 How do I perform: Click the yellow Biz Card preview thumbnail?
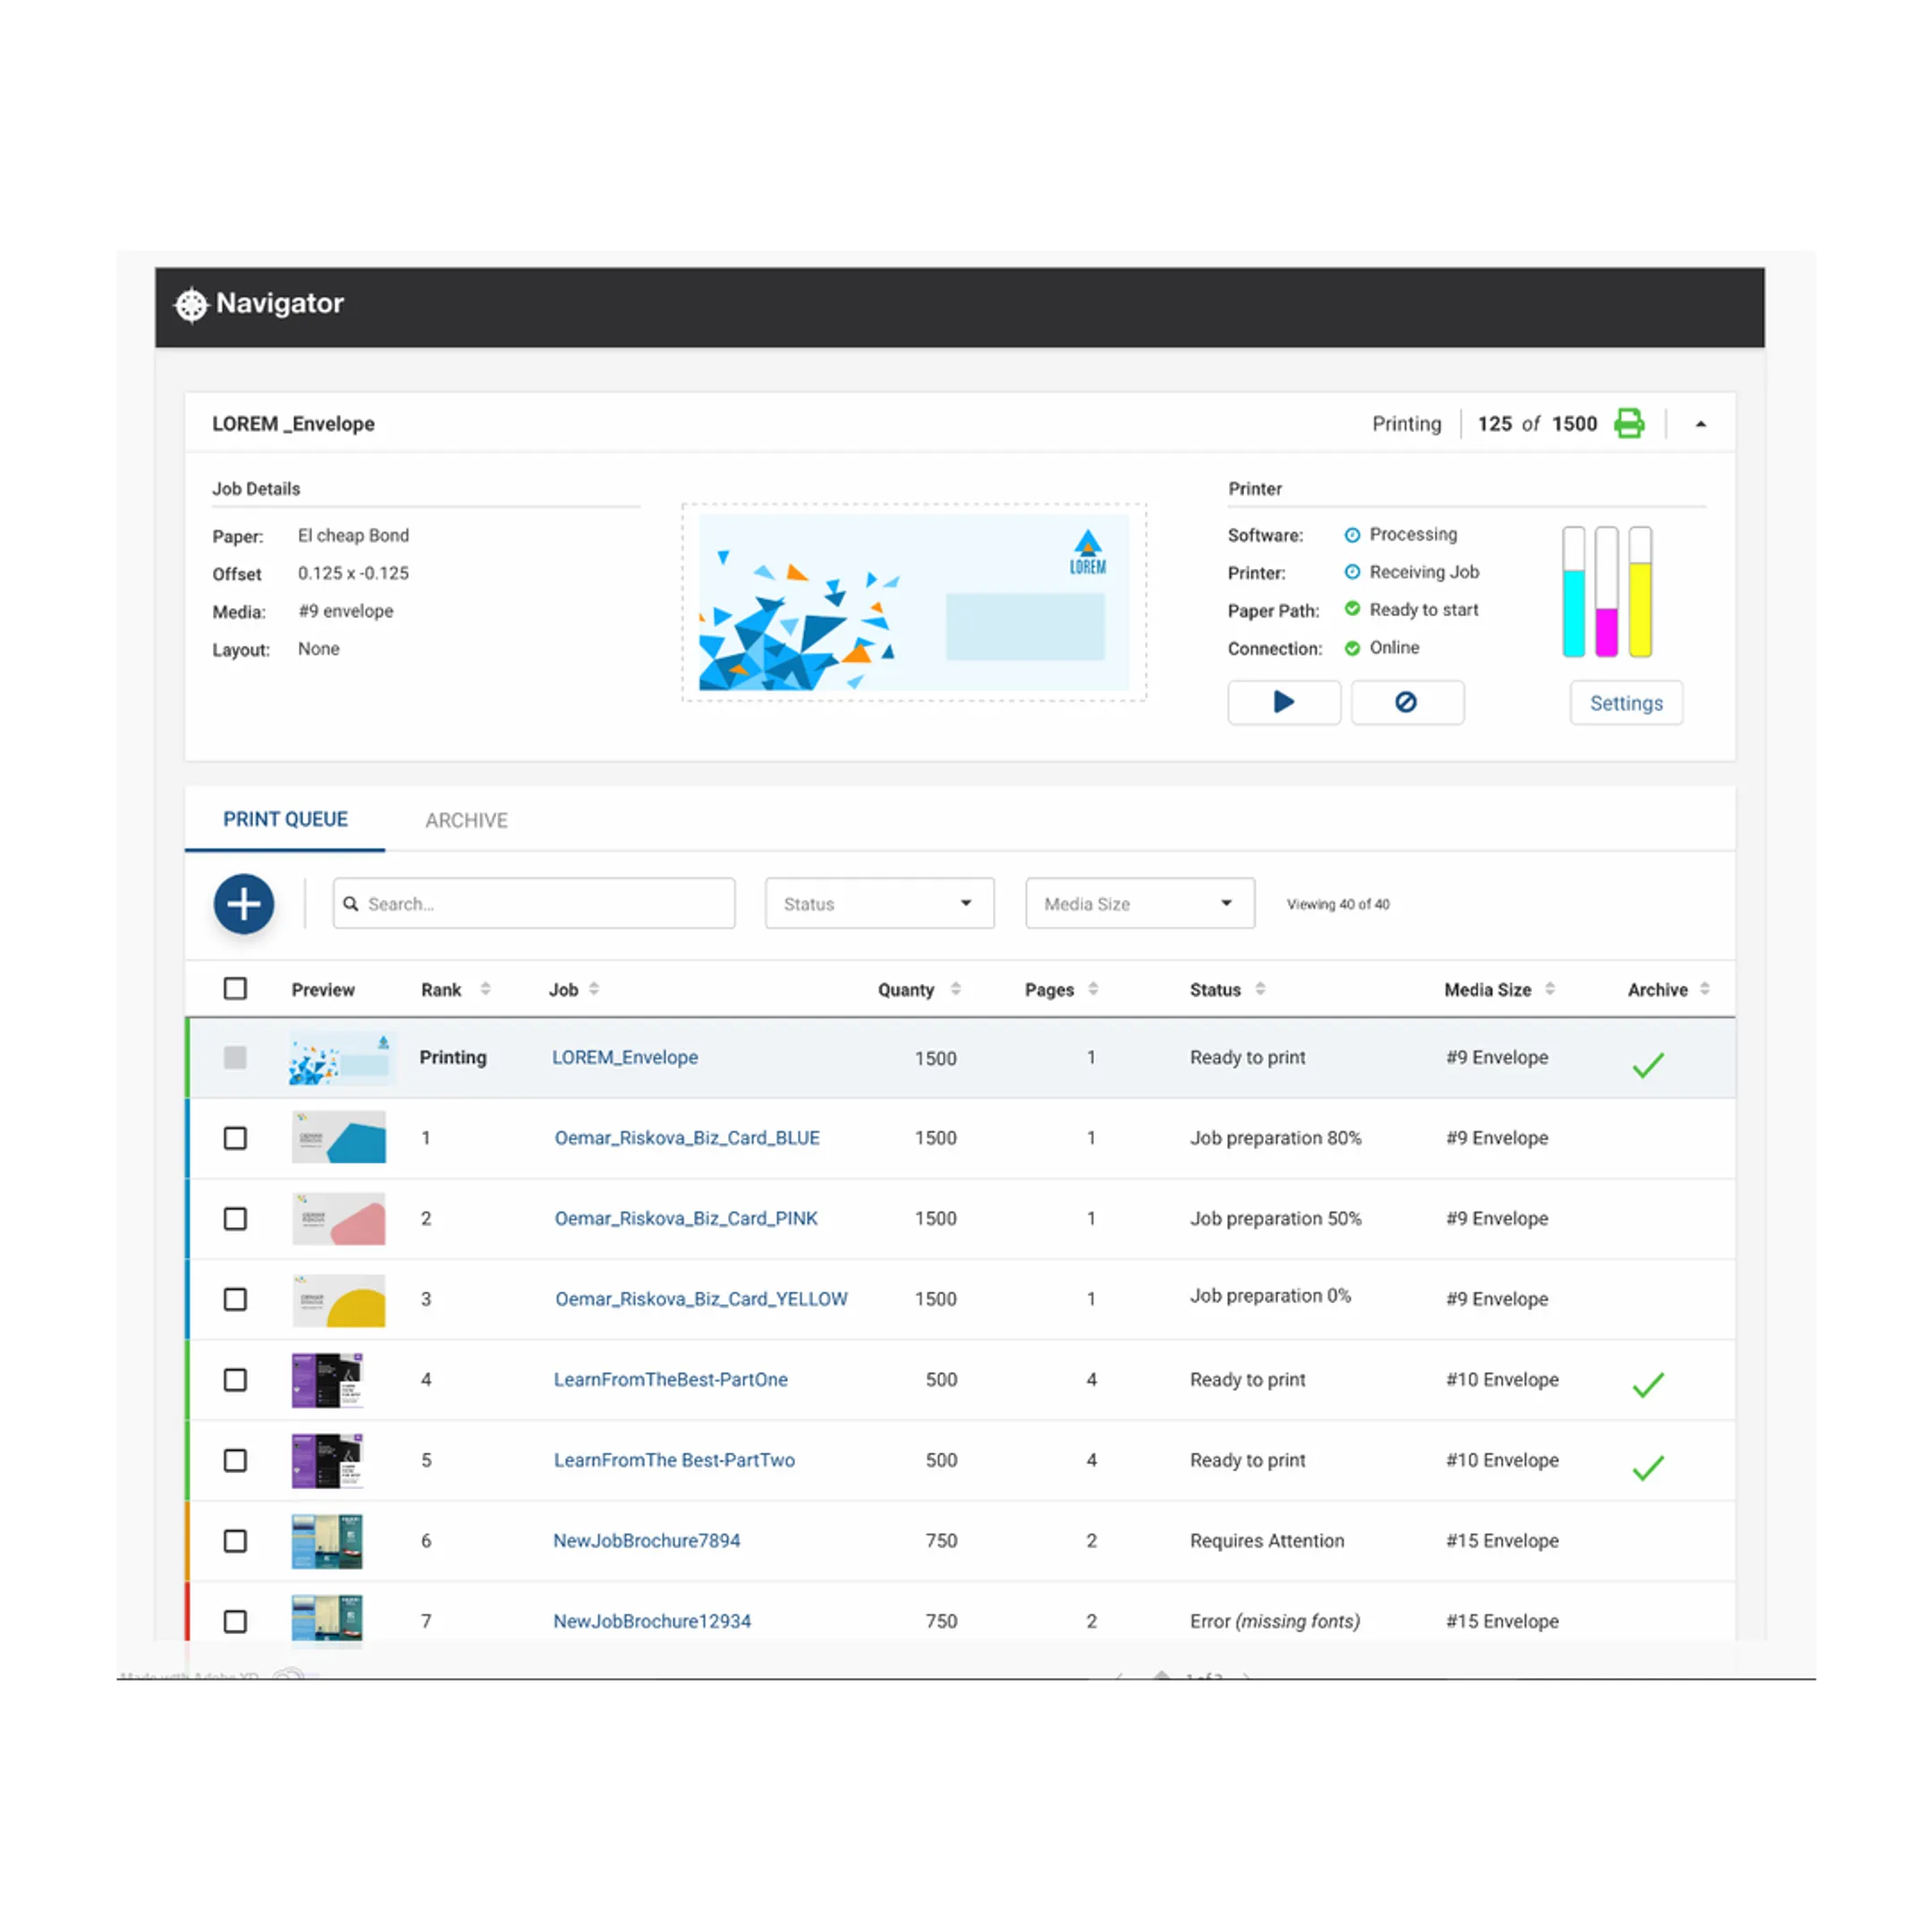[339, 1300]
